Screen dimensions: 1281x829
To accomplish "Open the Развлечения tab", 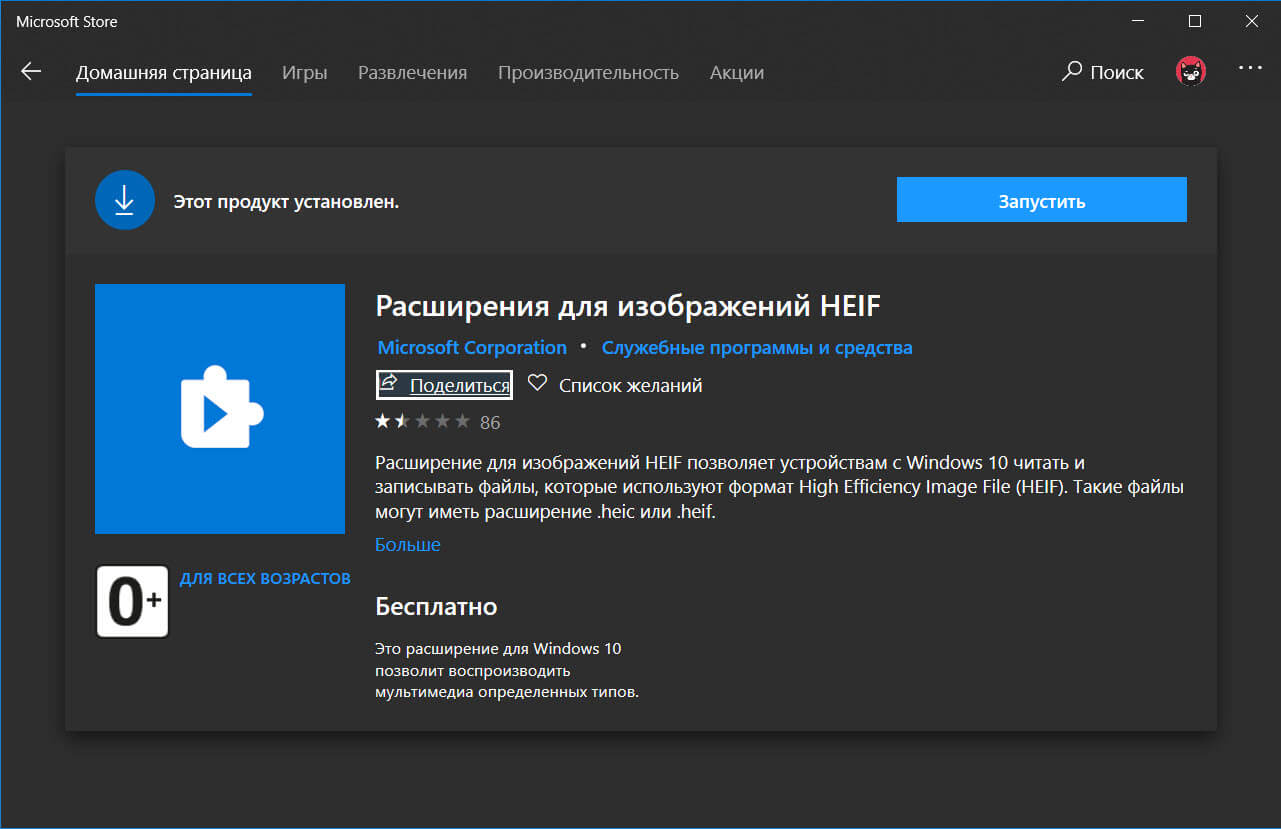I will pos(413,73).
